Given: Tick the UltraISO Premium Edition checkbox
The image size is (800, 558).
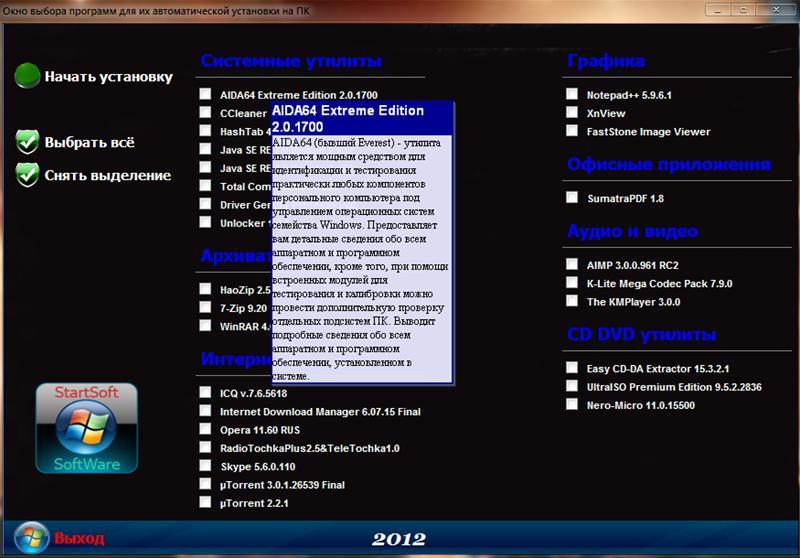Looking at the screenshot, I should point(572,386).
